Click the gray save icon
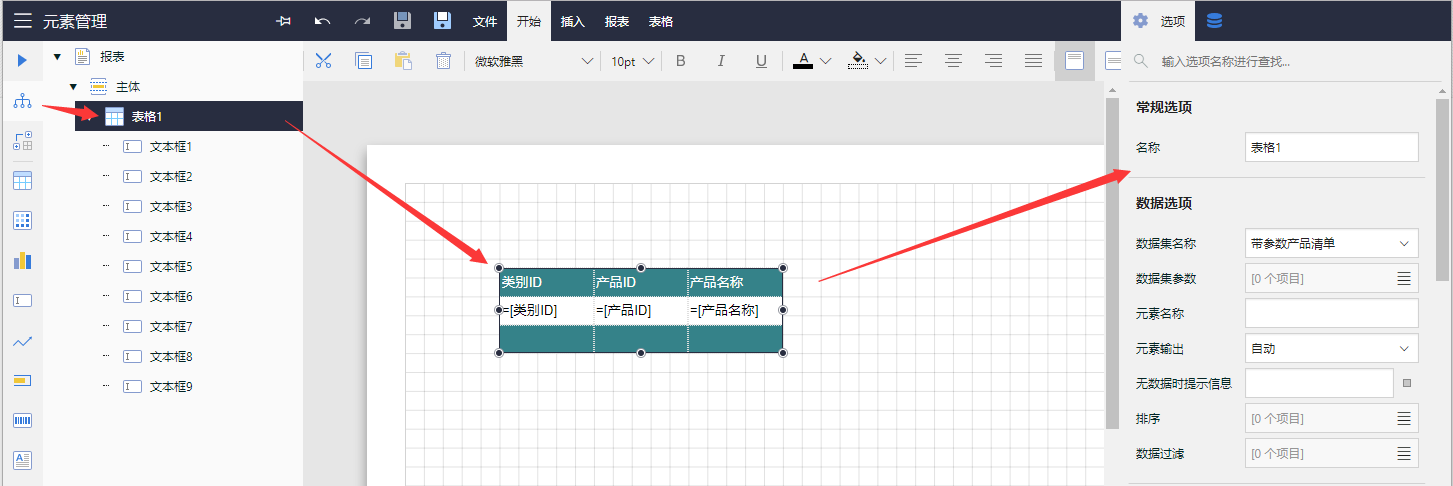 click(x=402, y=21)
